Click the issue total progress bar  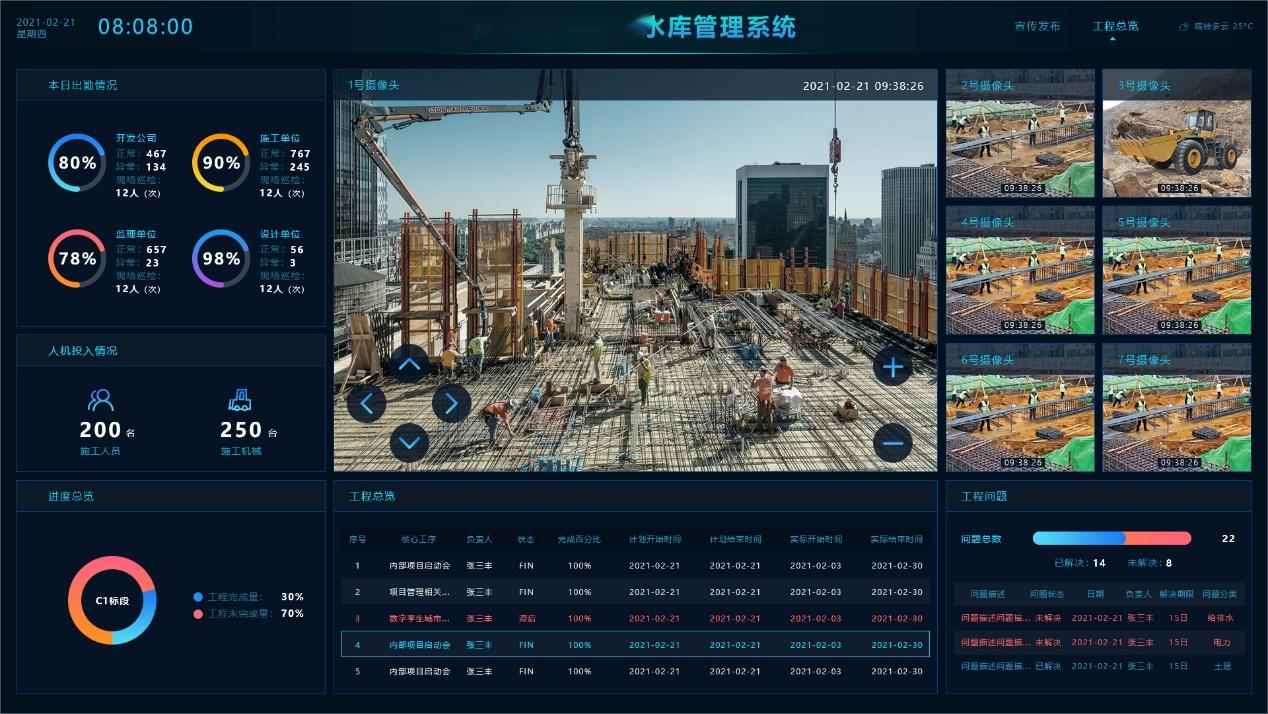pyautogui.click(x=1111, y=538)
